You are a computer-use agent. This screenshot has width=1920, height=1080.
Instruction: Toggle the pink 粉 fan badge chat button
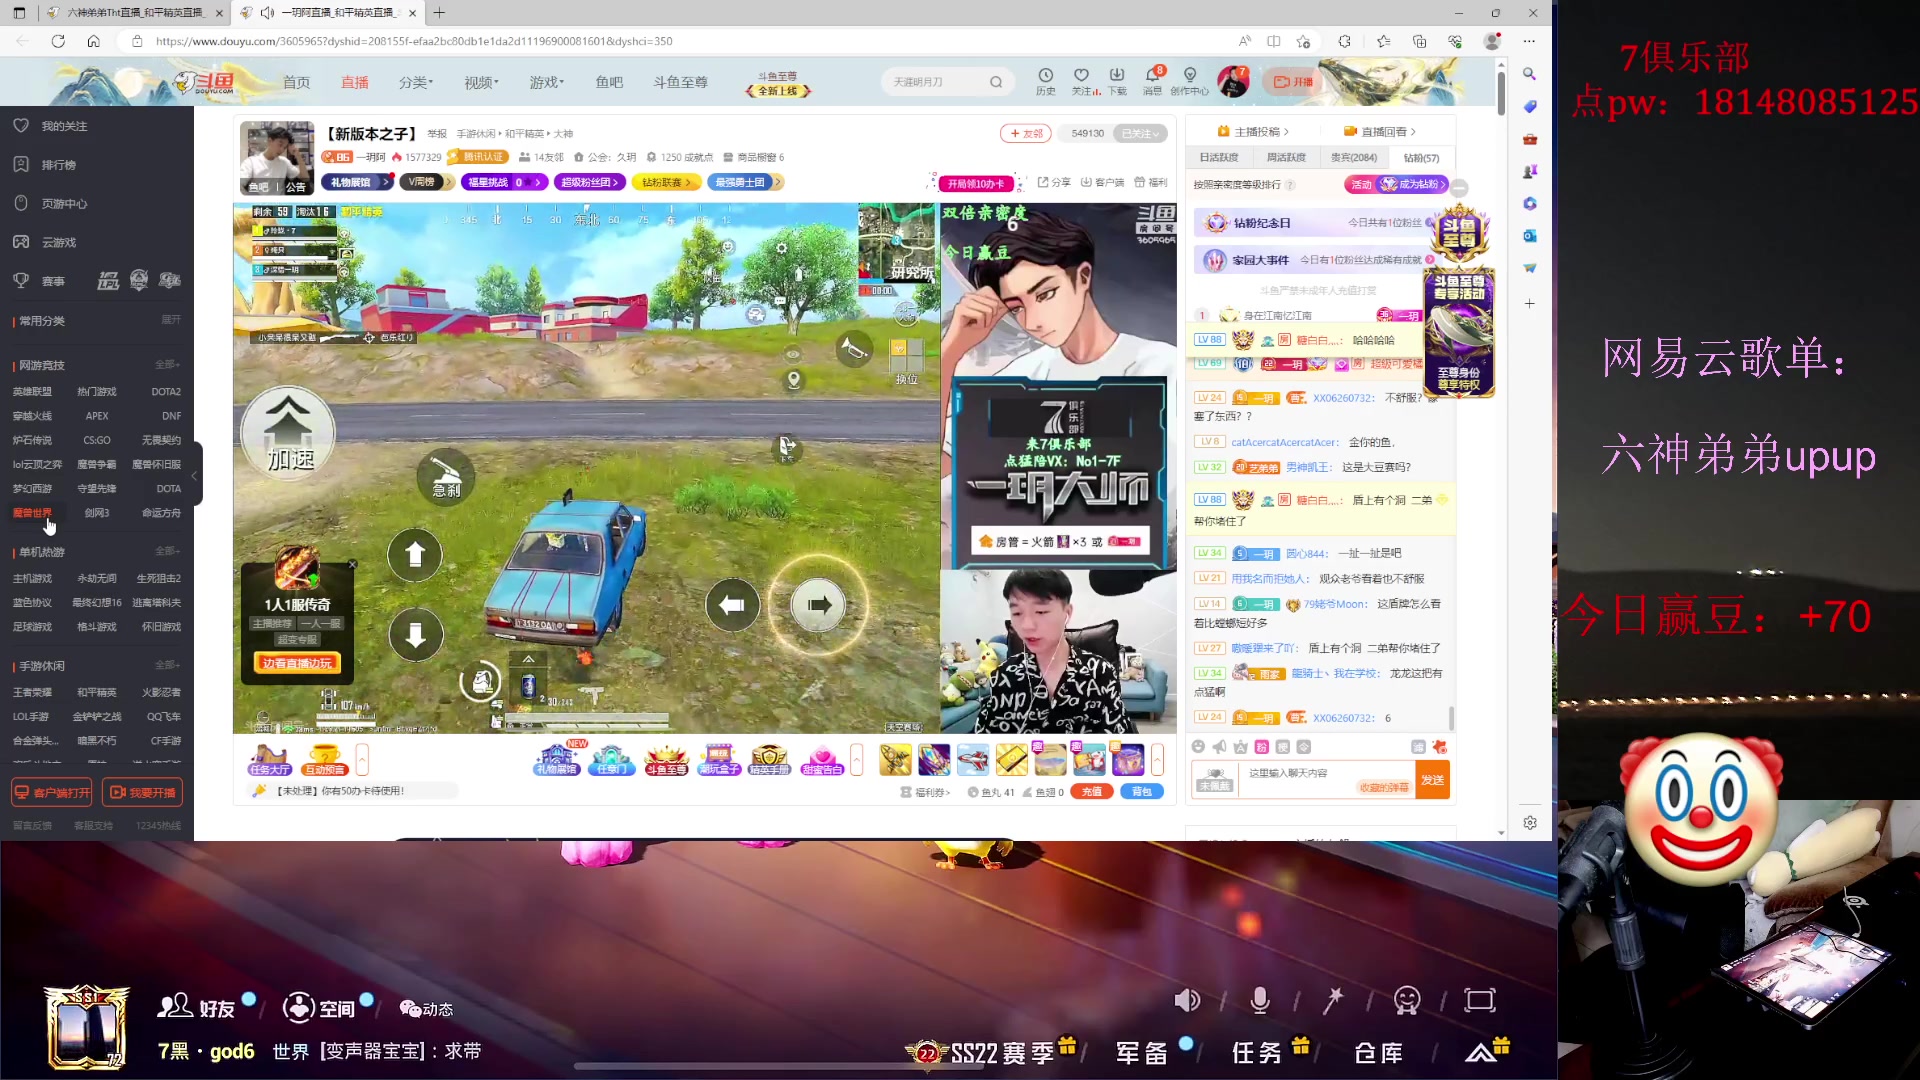pos(1261,747)
